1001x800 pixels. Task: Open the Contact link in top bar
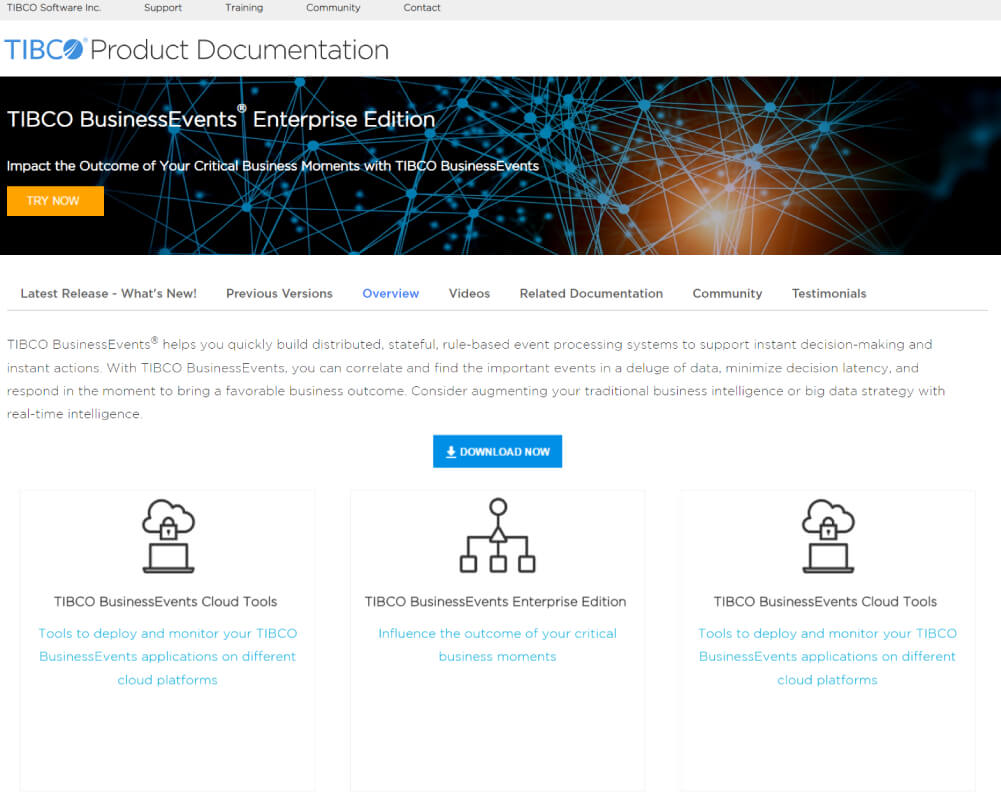tap(421, 8)
